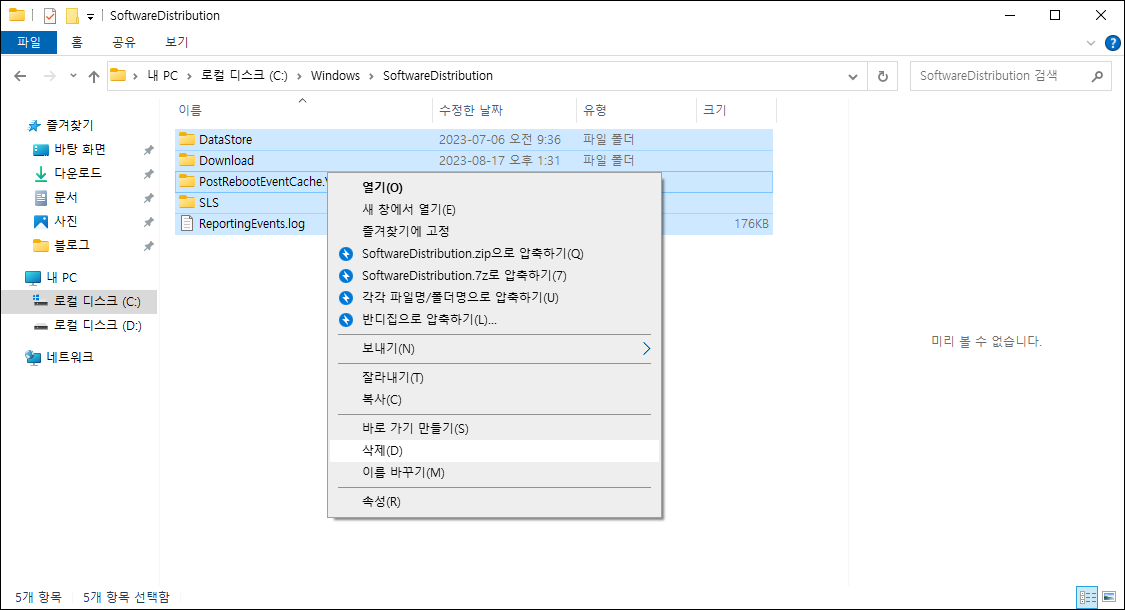Image resolution: width=1125 pixels, height=610 pixels.
Task: Open 다운로드 in the navigation pane
Action: [x=77, y=173]
